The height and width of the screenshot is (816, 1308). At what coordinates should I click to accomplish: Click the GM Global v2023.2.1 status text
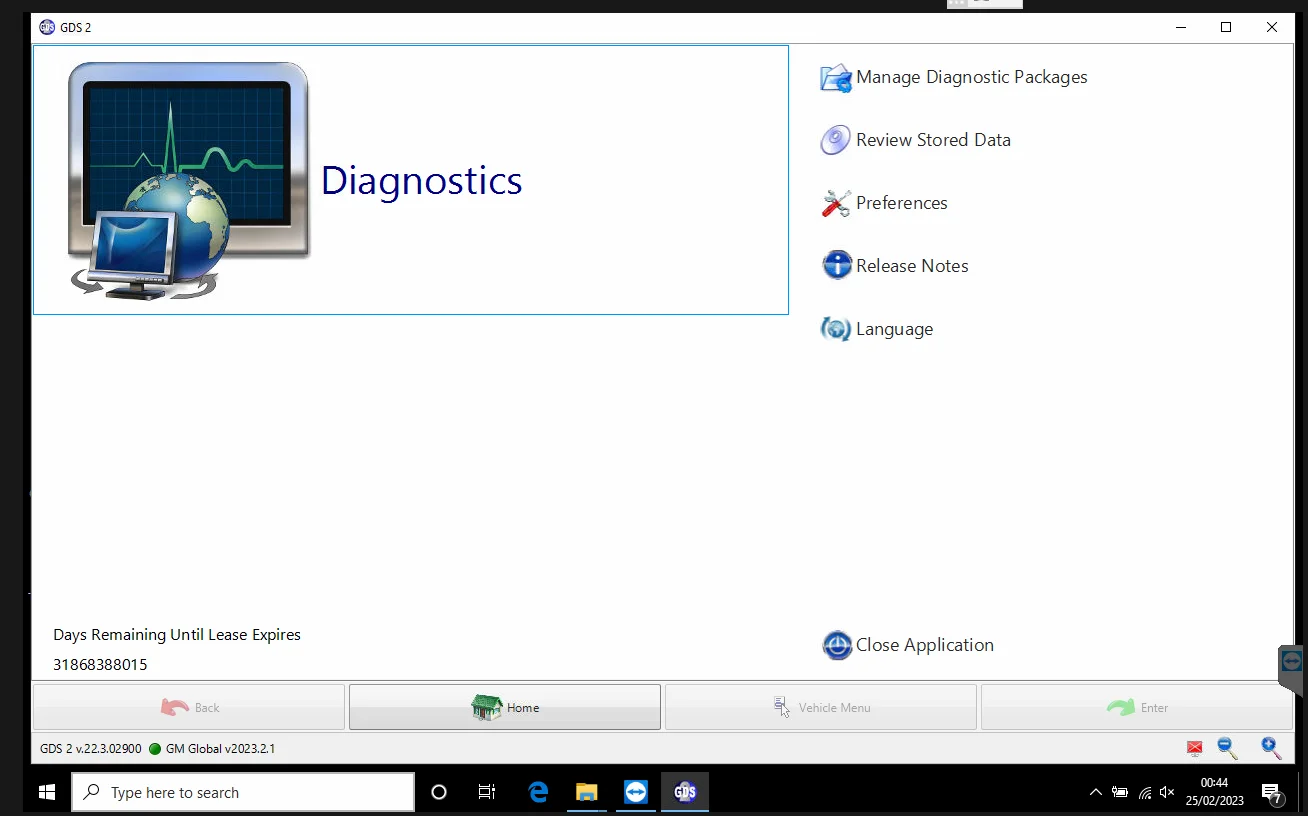tap(222, 748)
